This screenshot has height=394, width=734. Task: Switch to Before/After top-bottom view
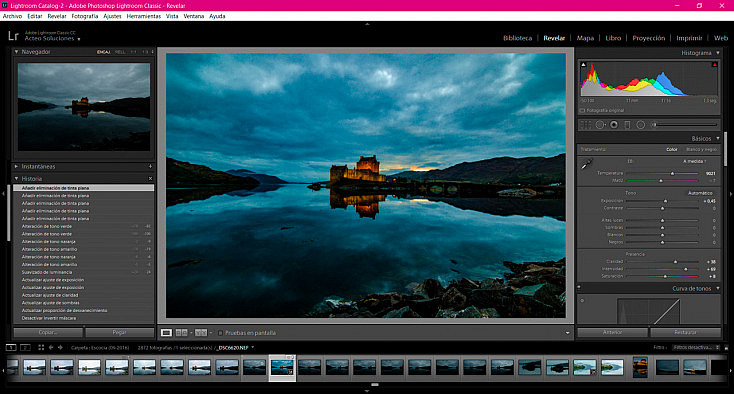tap(201, 333)
